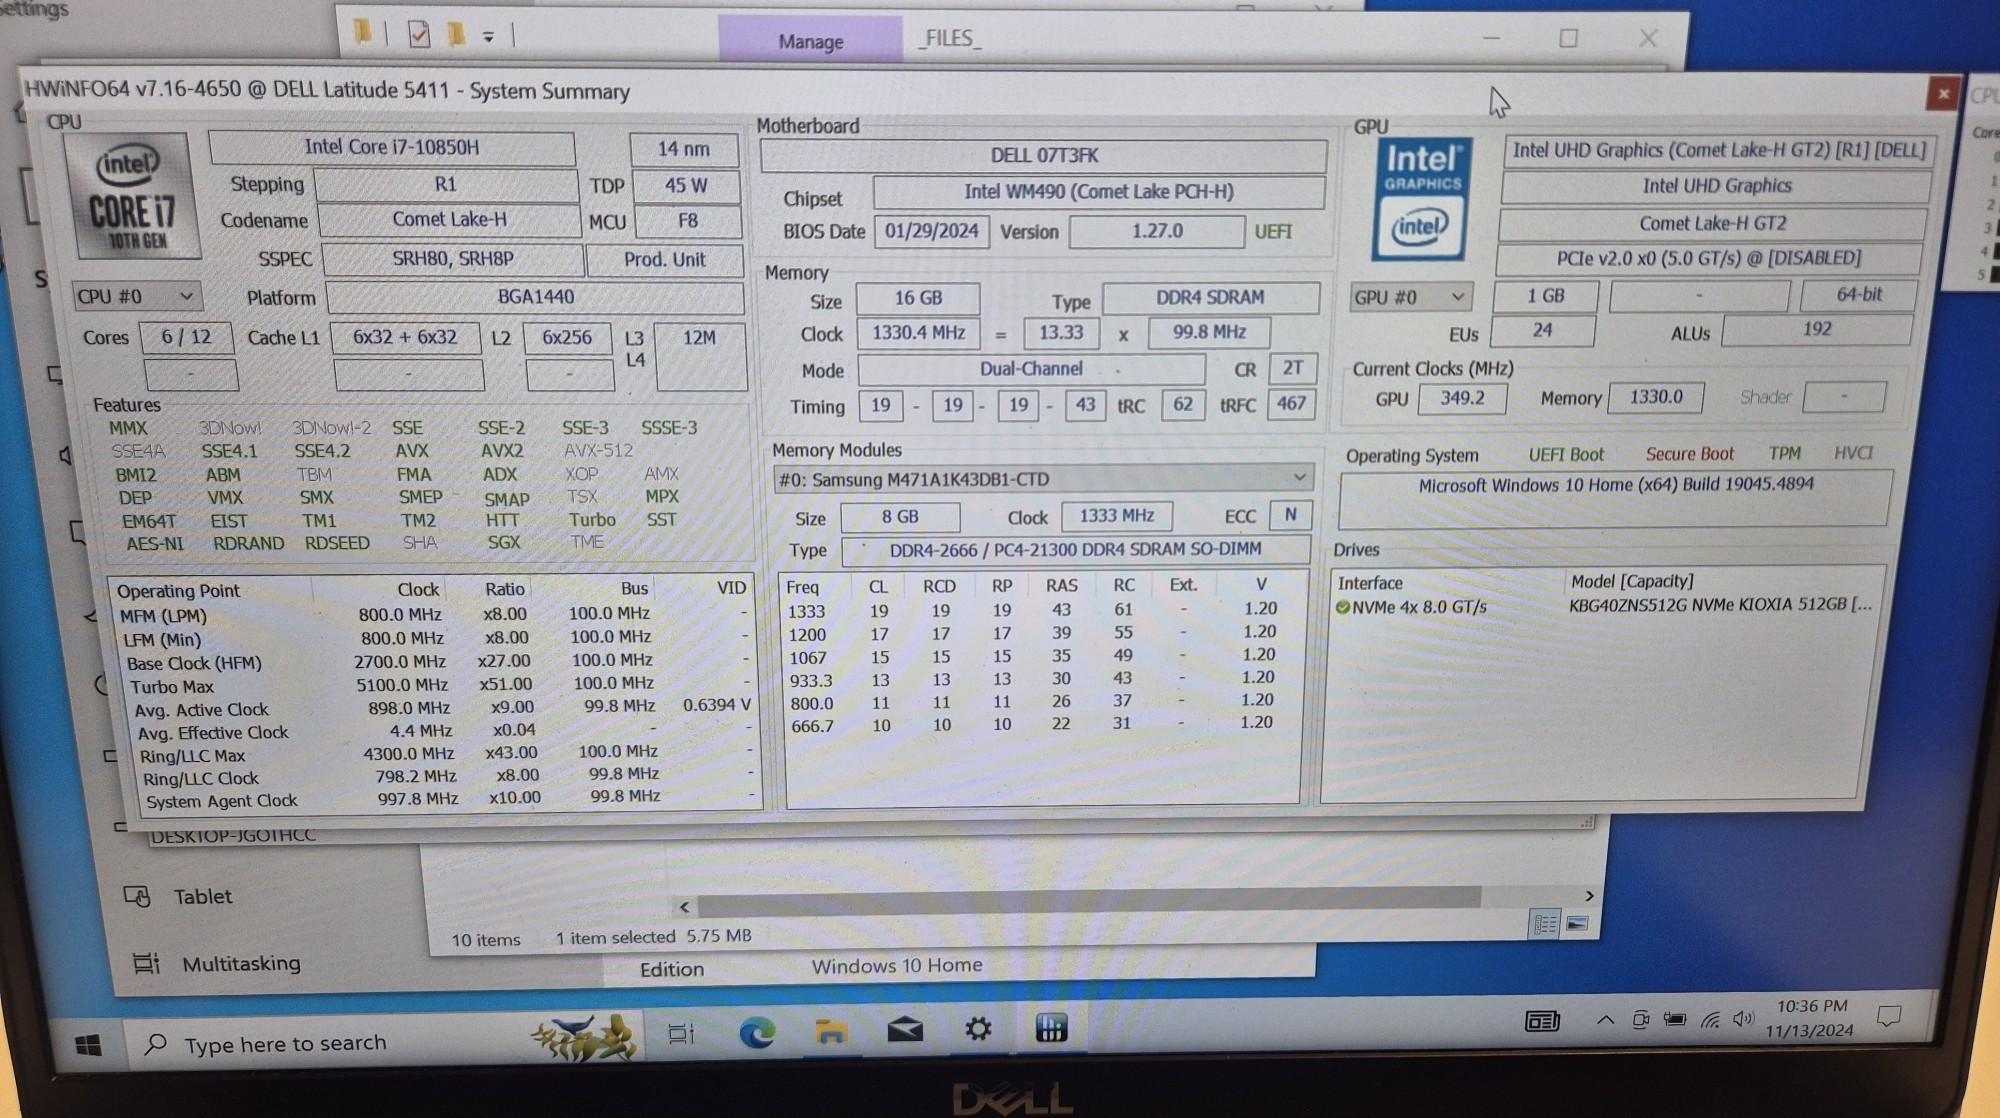
Task: Click the new folder icon in the Explorer toolbar
Action: 456,35
